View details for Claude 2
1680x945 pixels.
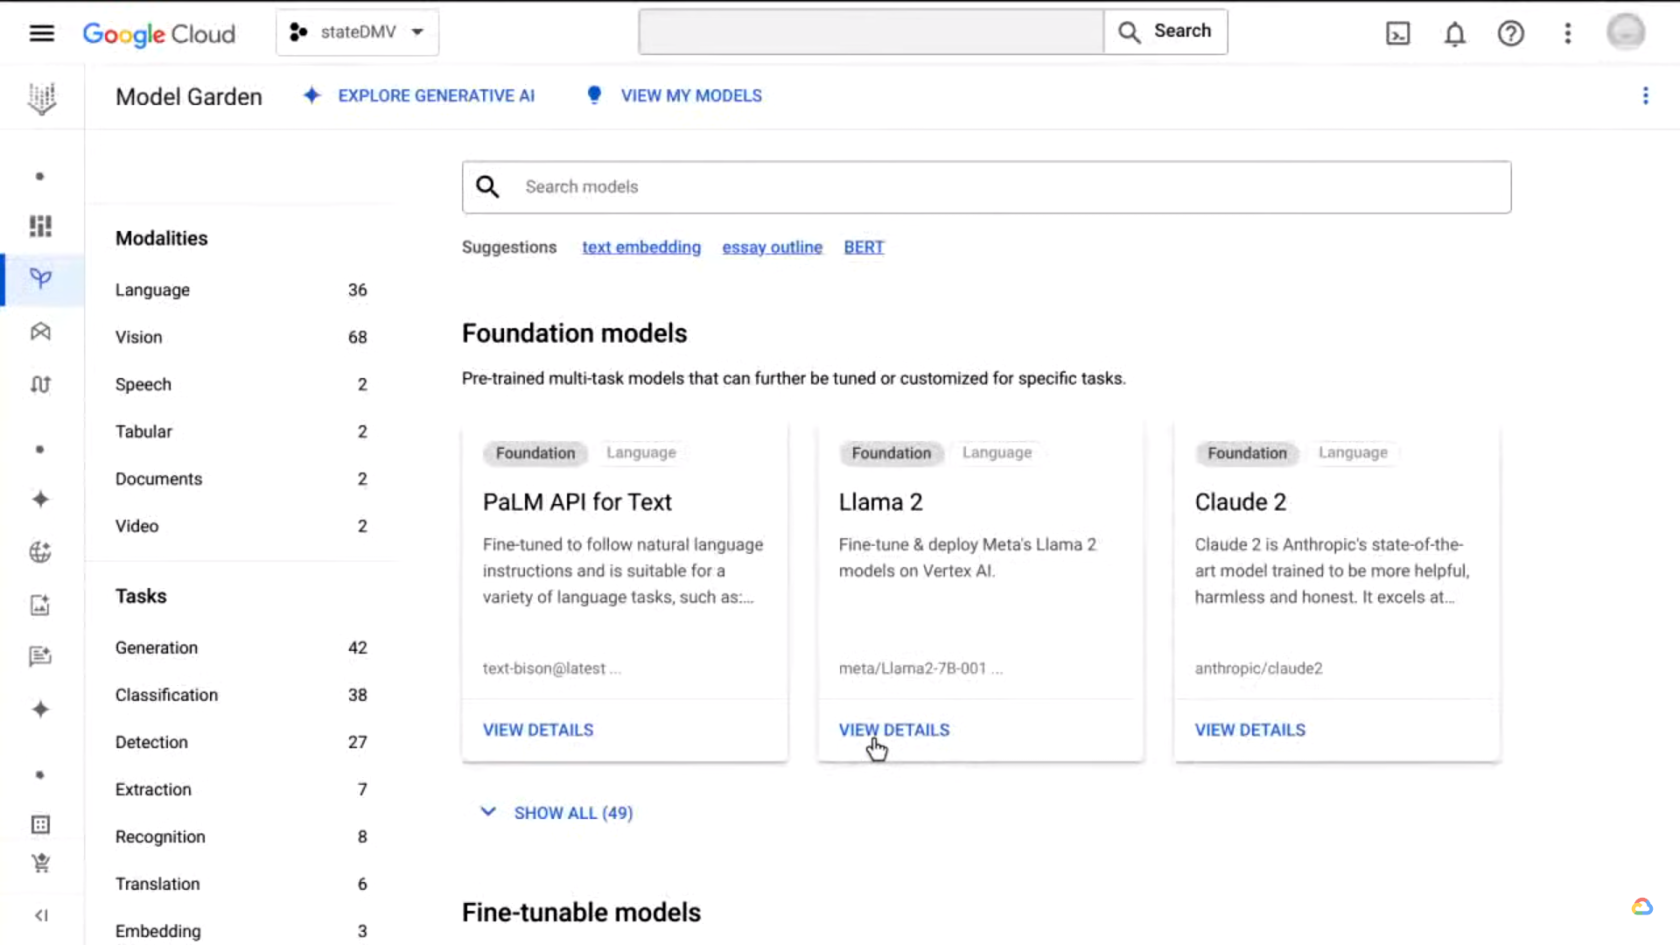1250,730
